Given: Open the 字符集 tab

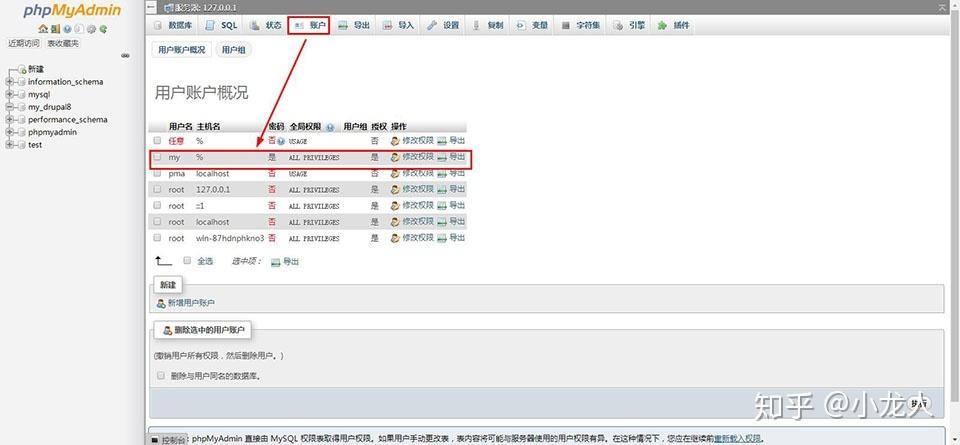Looking at the screenshot, I should tap(582, 25).
